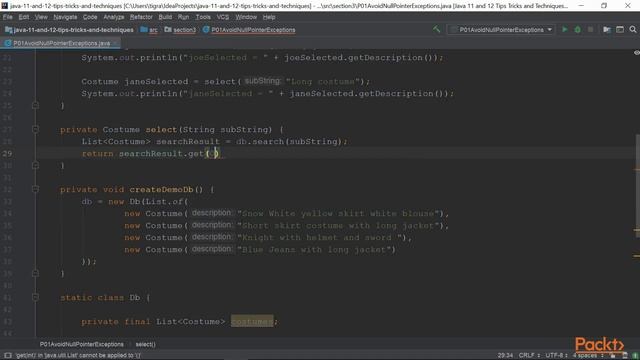Open Search Everywhere magnifier icon
Viewport: 640px width, 360px height.
633,29
